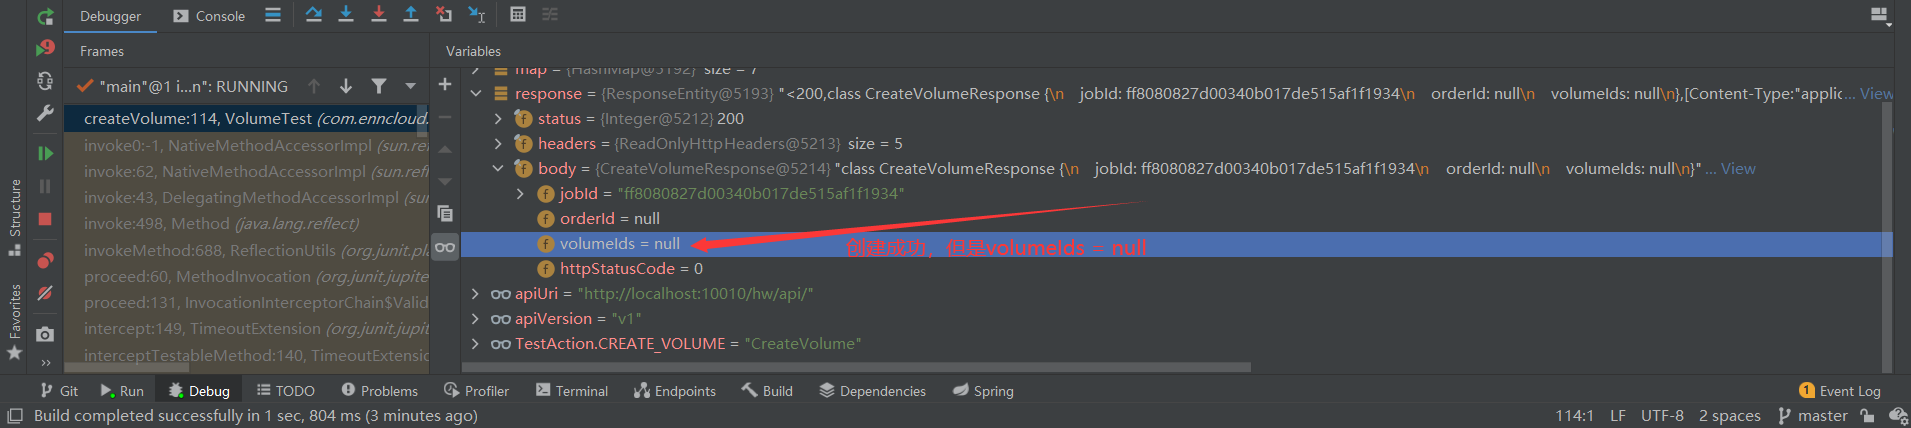Open the Dependencies tool window
1911x428 pixels.
(873, 391)
